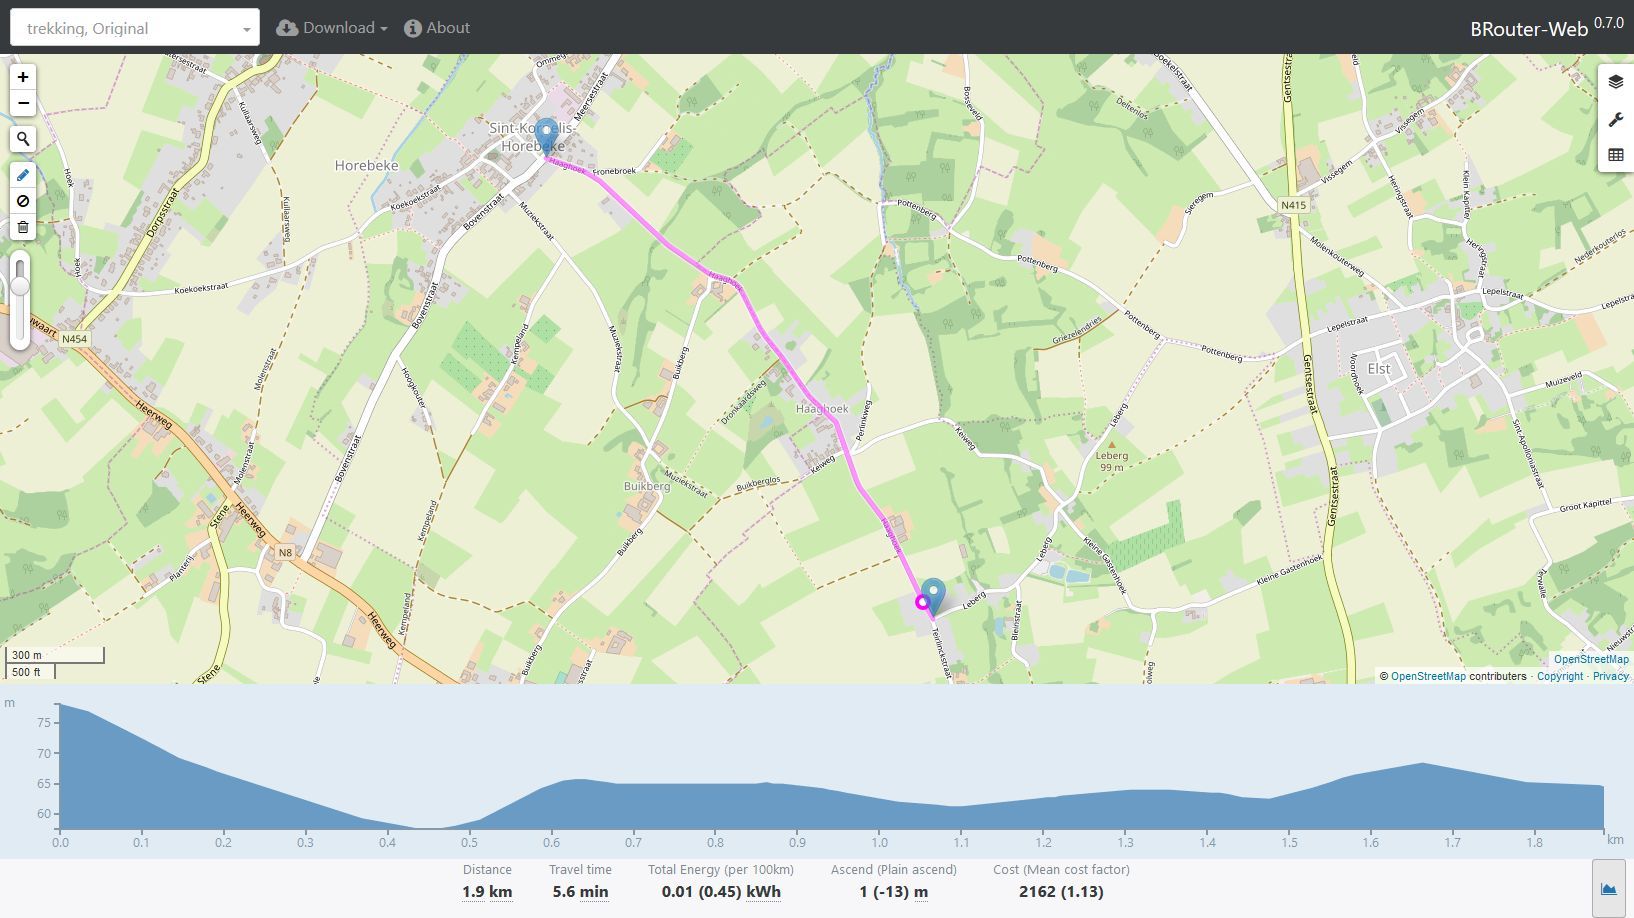This screenshot has width=1634, height=918.
Task: Toggle the elevation chart button
Action: [1608, 888]
